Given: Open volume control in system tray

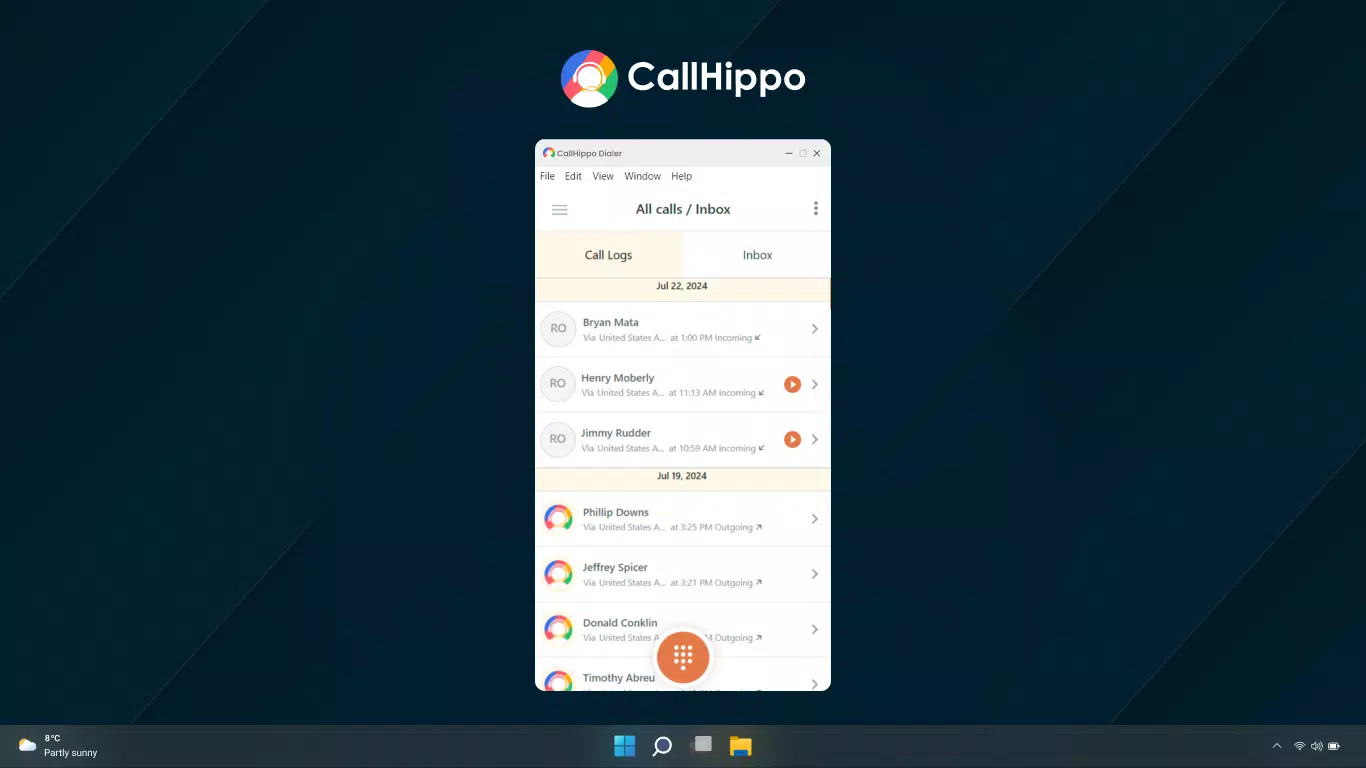Looking at the screenshot, I should [x=1317, y=746].
